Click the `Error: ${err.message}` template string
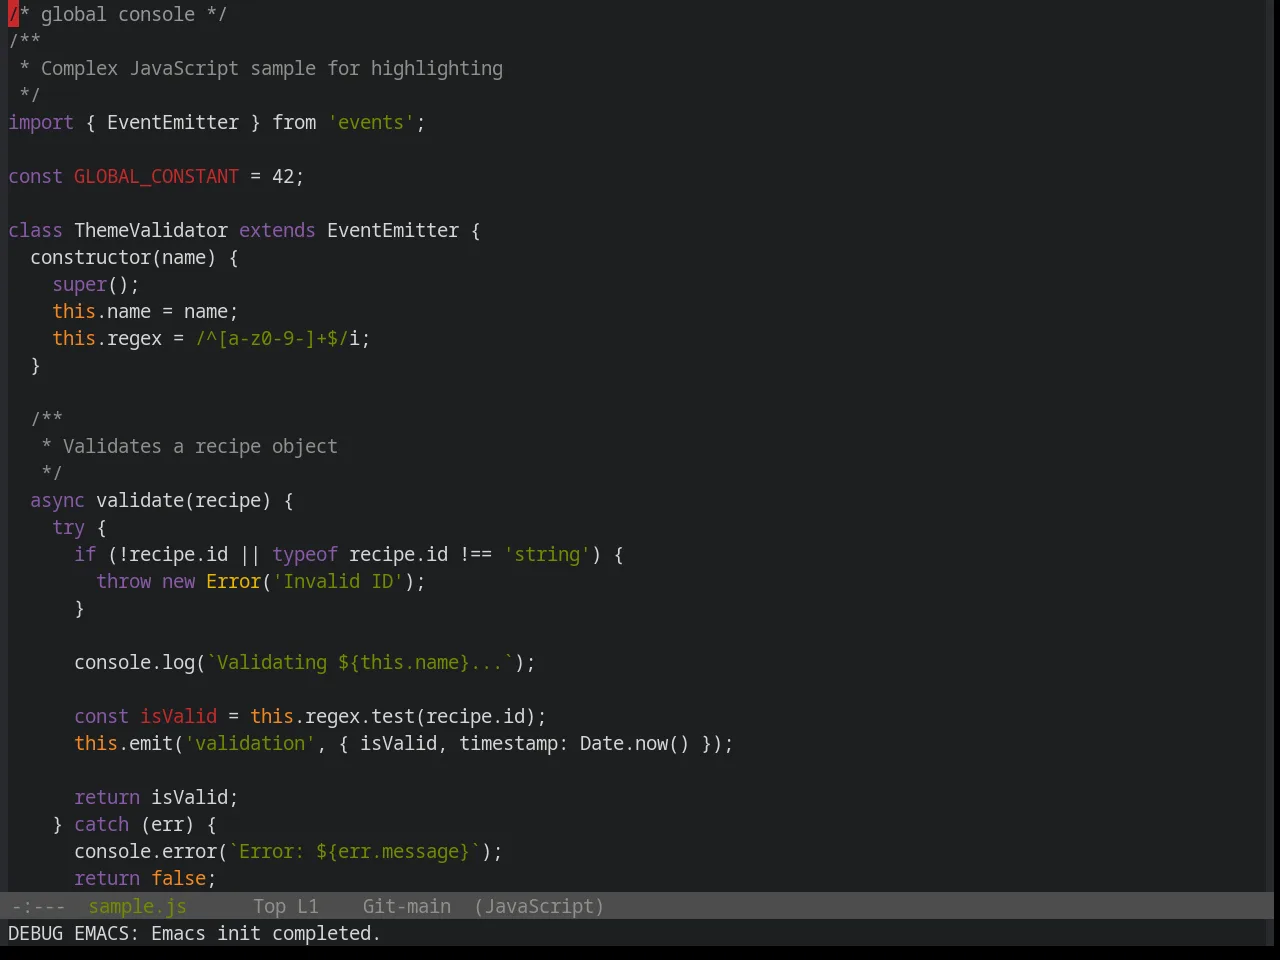This screenshot has height=960, width=1280. pos(354,851)
